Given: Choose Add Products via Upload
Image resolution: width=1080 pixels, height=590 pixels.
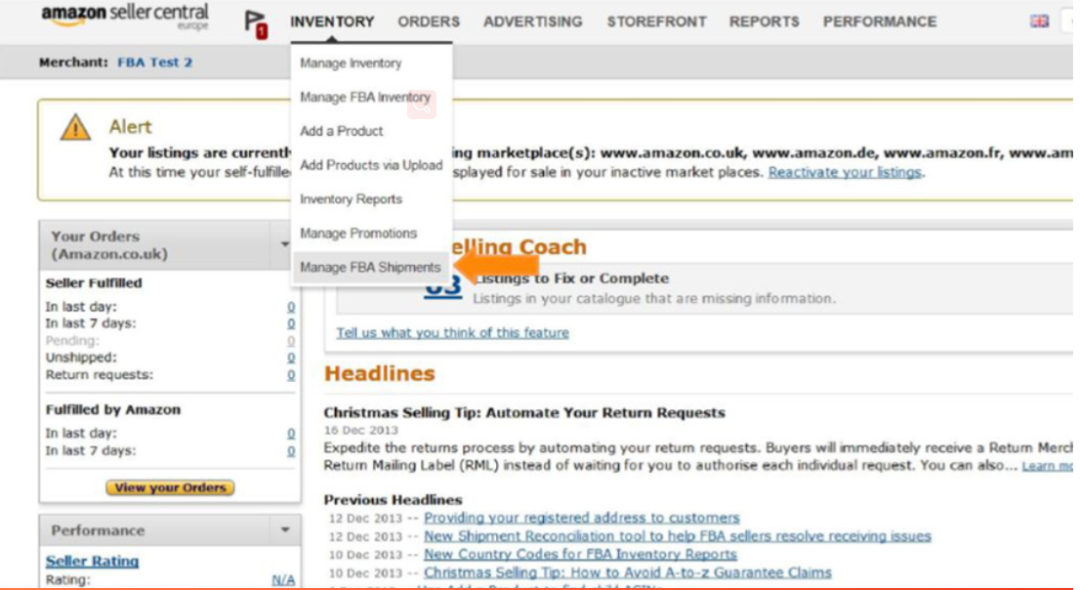Looking at the screenshot, I should coord(371,165).
